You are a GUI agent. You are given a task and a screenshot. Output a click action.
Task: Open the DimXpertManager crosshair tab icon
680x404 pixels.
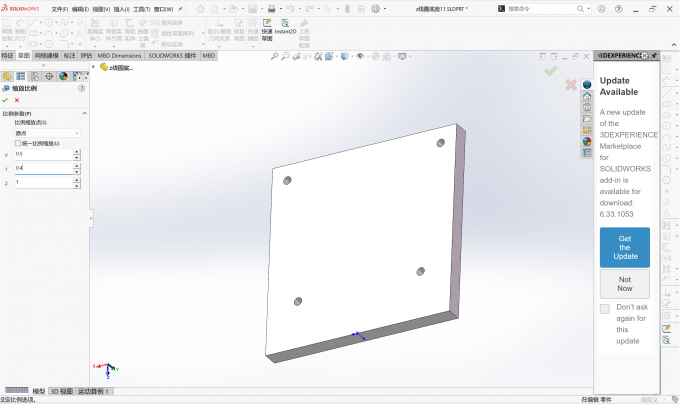tap(49, 76)
